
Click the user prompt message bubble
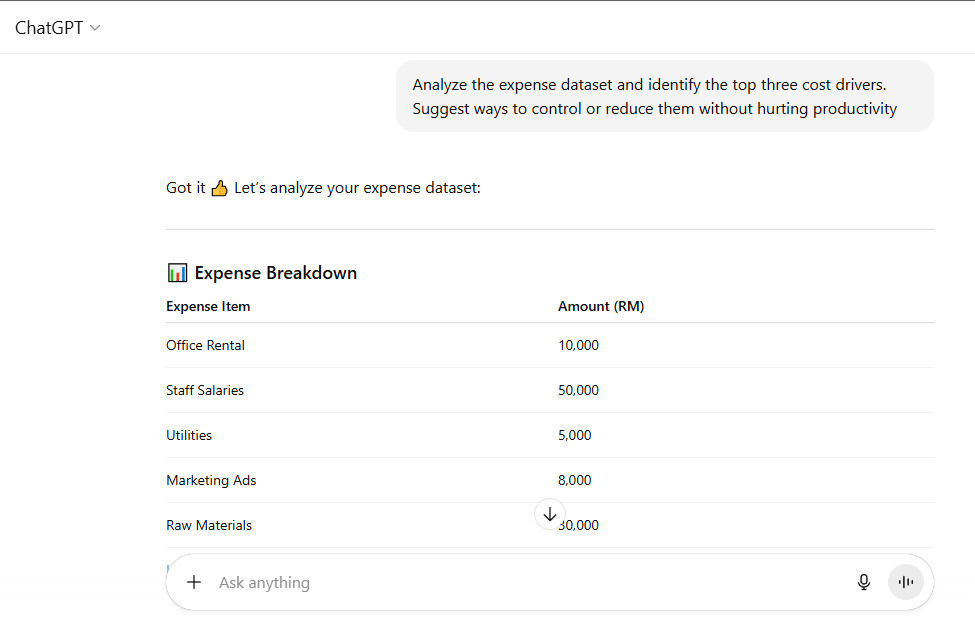coord(664,97)
